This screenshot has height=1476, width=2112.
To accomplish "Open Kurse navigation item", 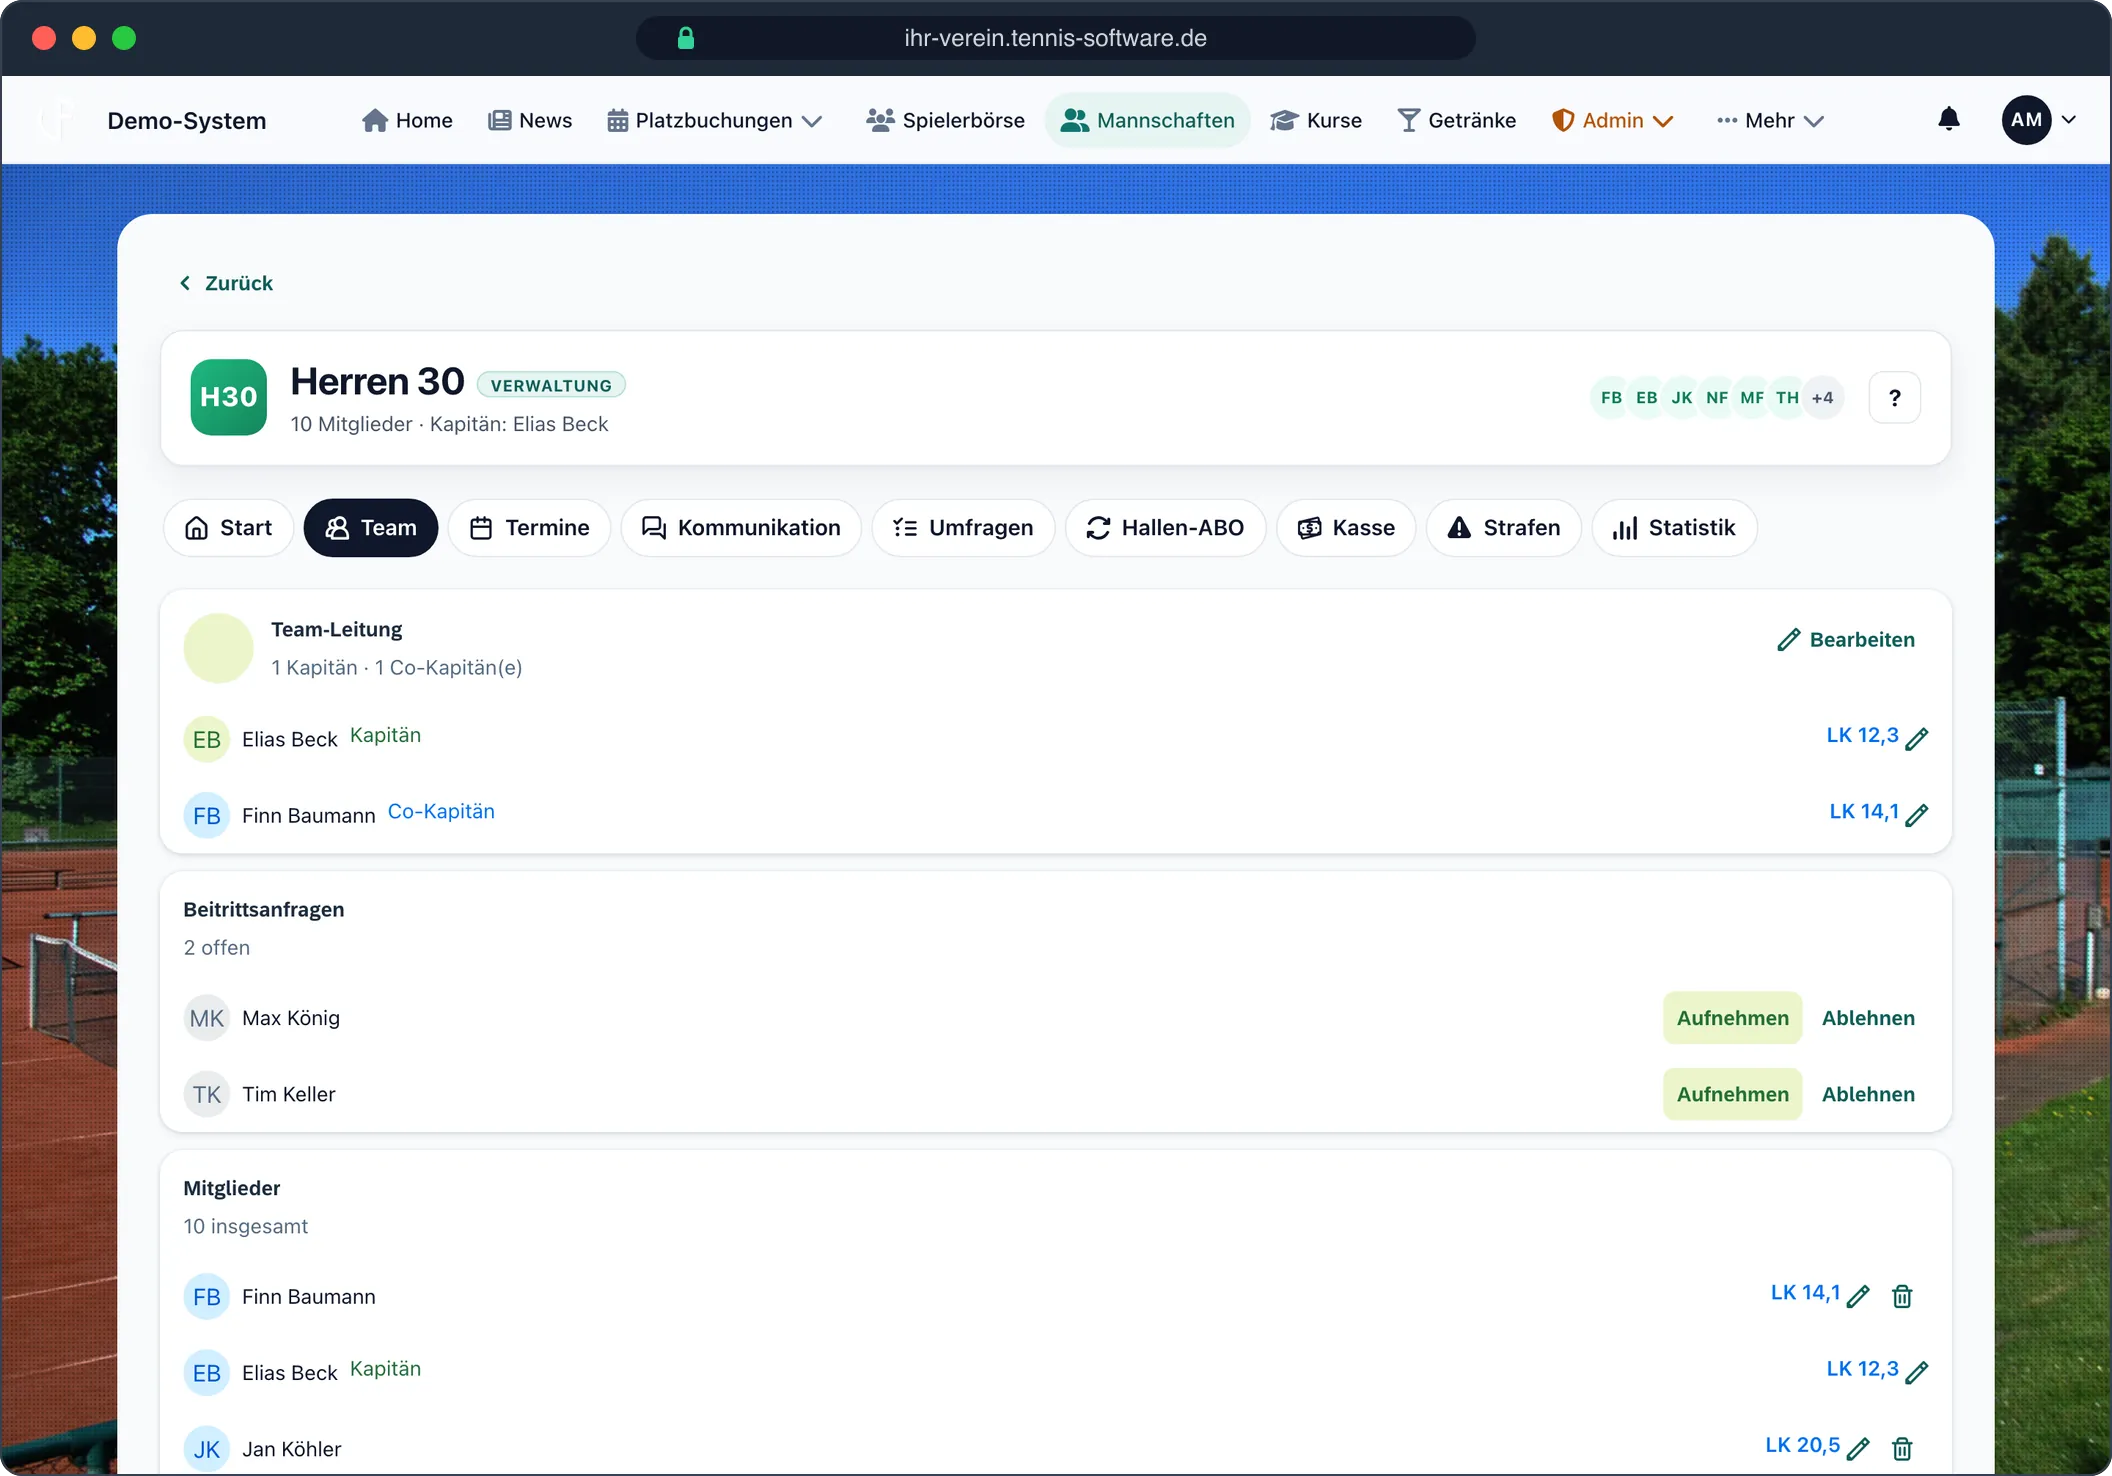I will 1316,120.
